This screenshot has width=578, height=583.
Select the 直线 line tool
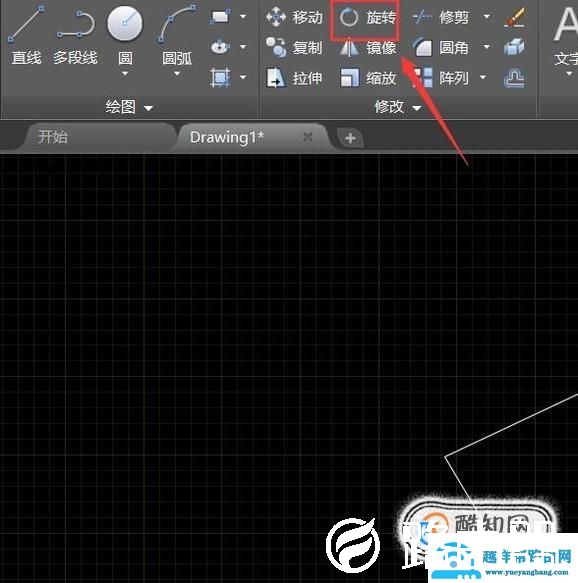coord(26,36)
